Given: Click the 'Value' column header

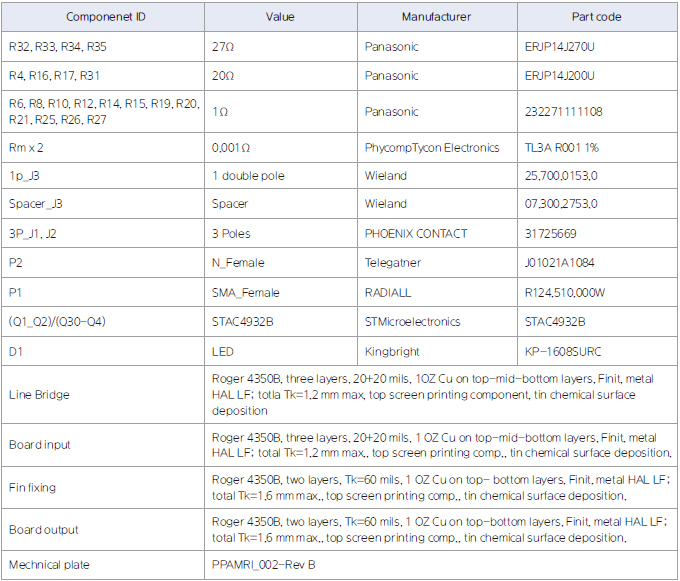Looking at the screenshot, I should click(x=280, y=17).
